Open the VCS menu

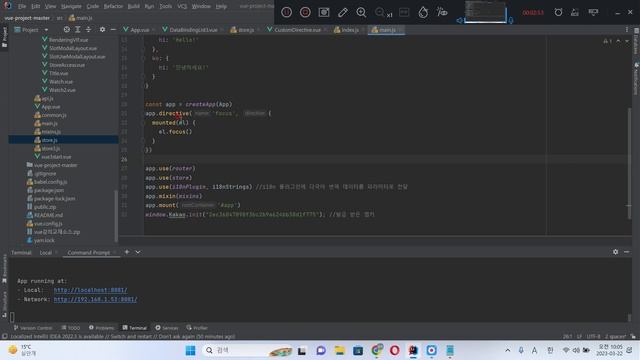click(x=182, y=6)
